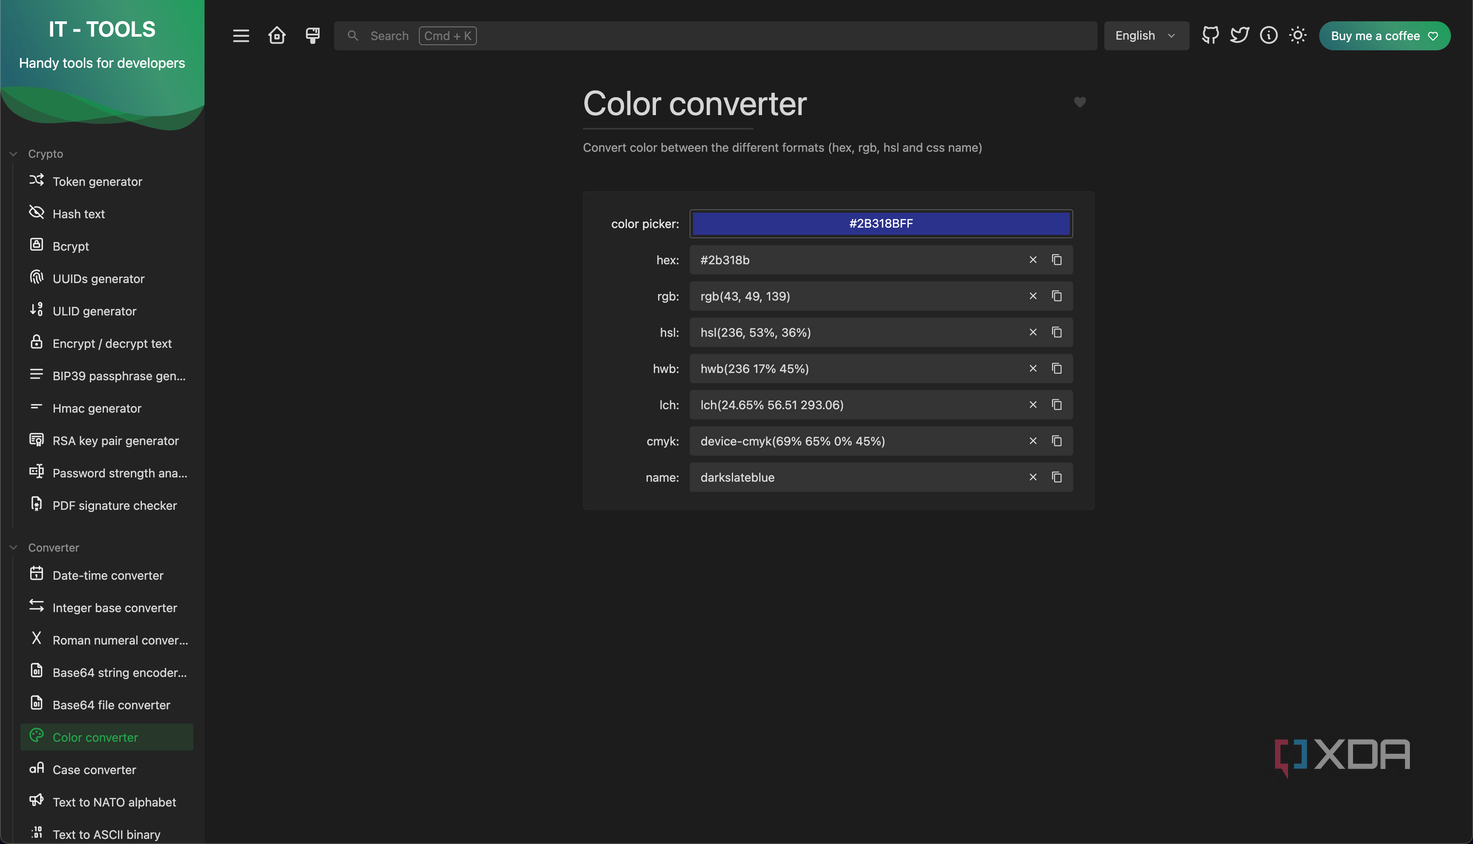The height and width of the screenshot is (844, 1473).
Task: Open Integer base converter tool
Action: 106,608
